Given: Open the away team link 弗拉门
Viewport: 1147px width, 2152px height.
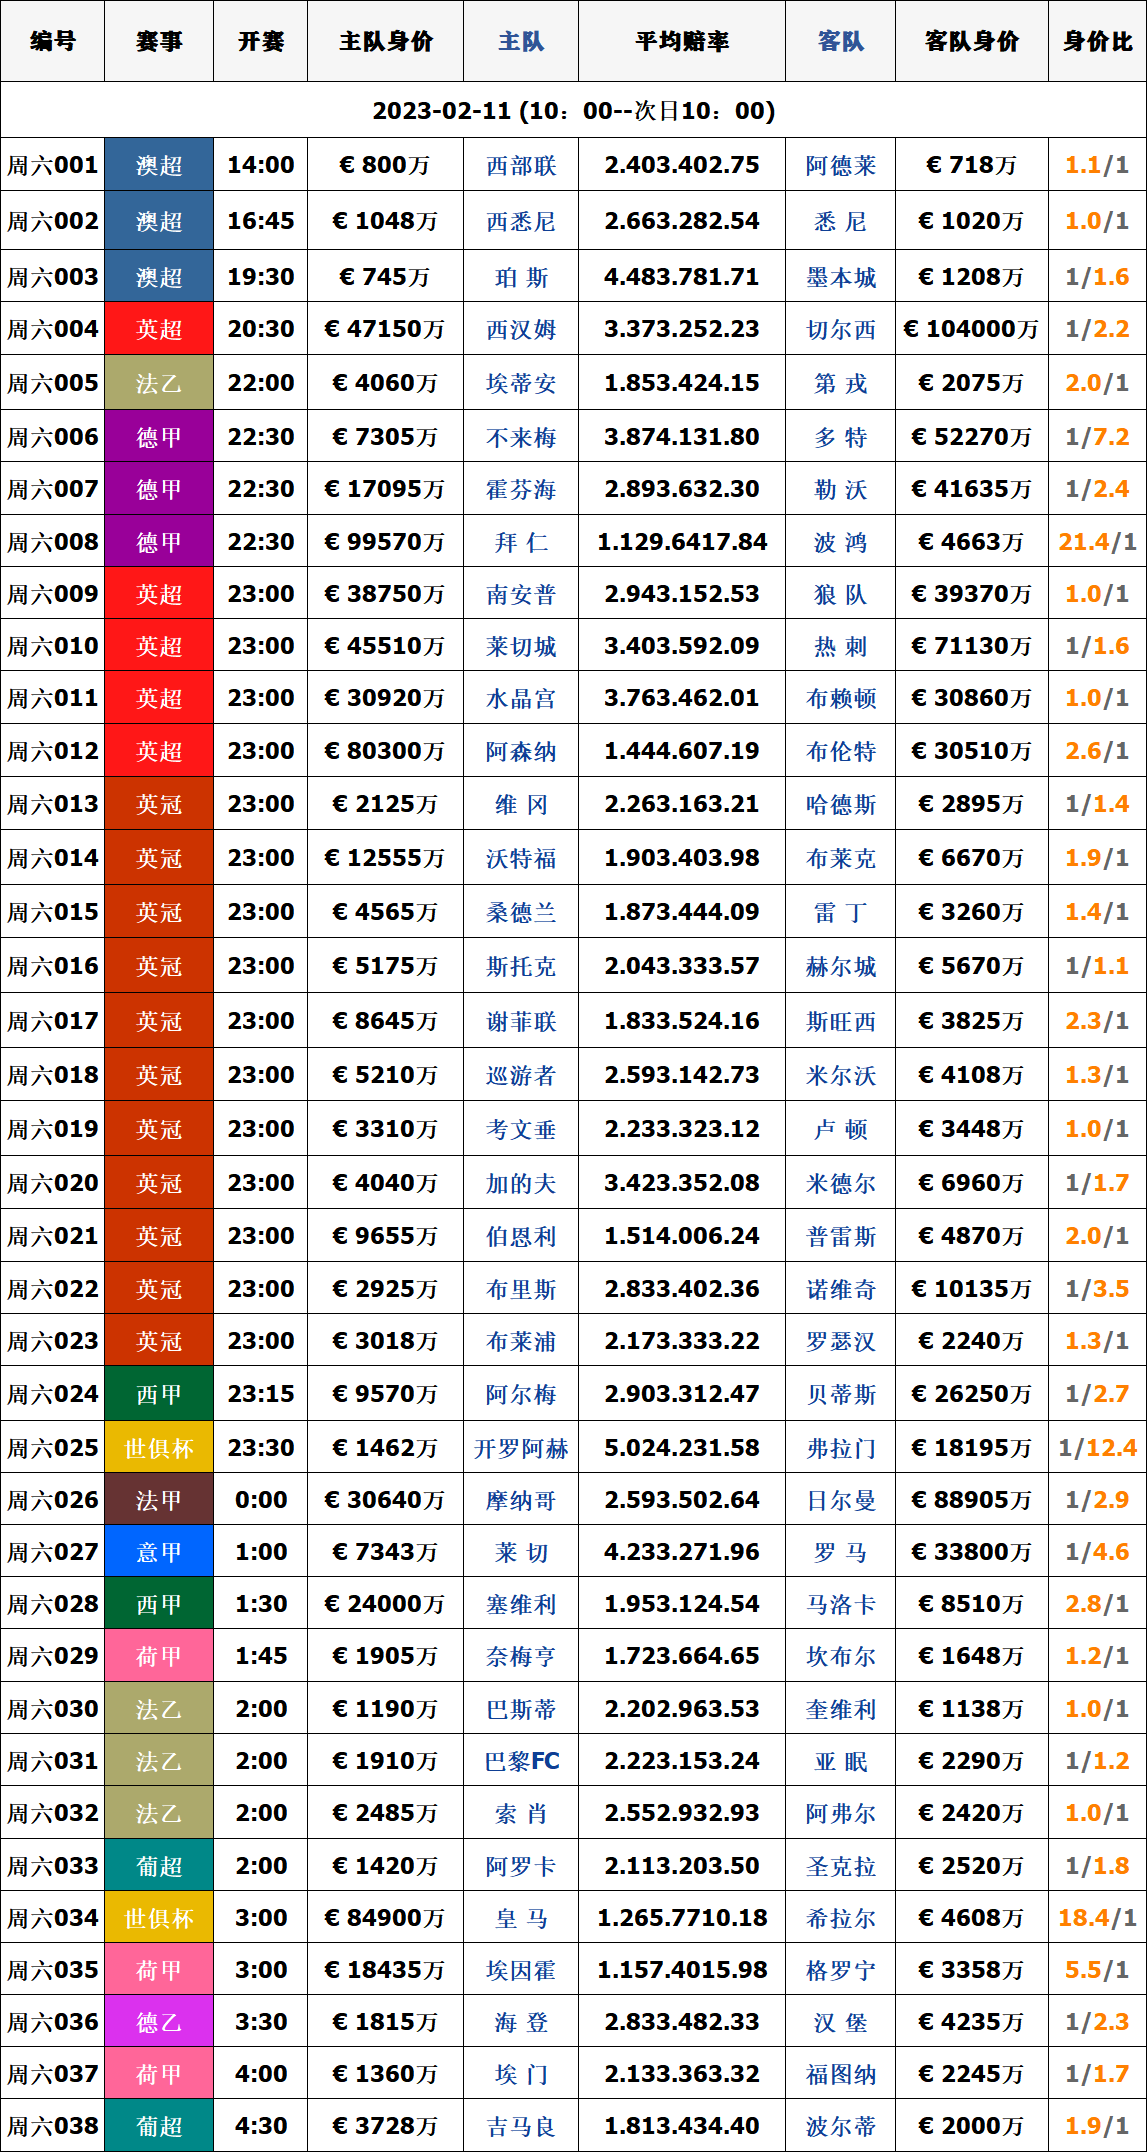Looking at the screenshot, I should point(840,1448).
